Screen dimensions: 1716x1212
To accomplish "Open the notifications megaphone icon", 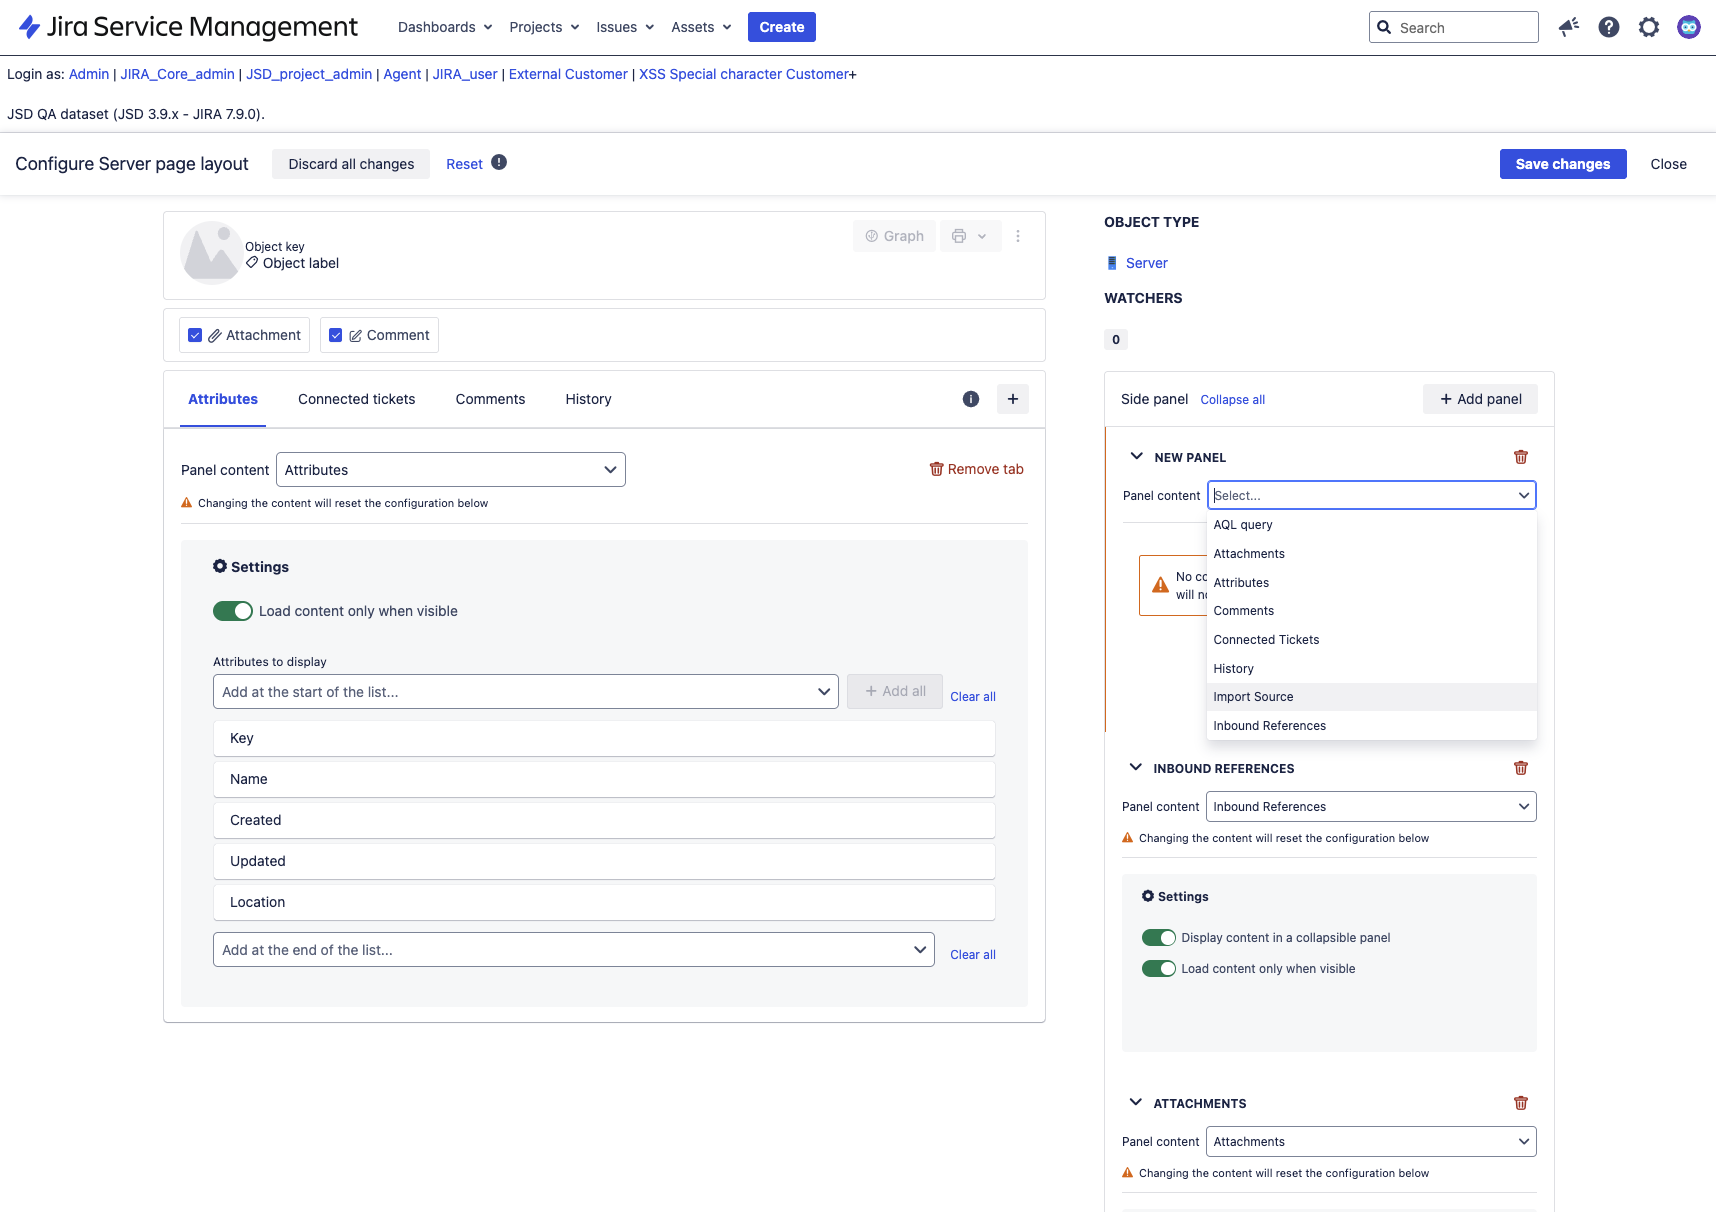I will 1569,27.
